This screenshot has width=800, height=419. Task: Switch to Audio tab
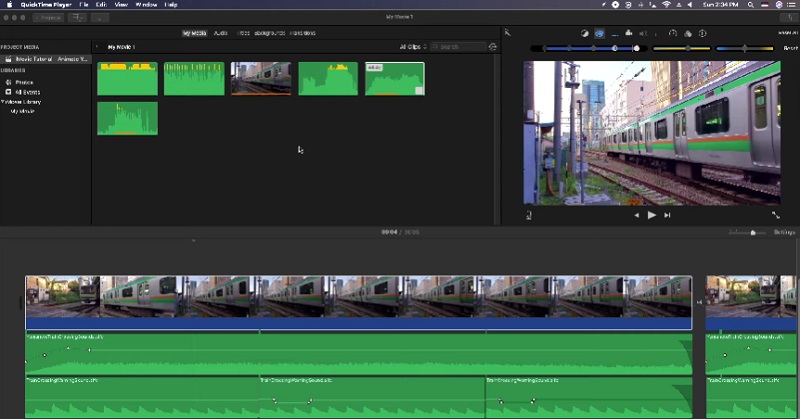click(x=220, y=33)
